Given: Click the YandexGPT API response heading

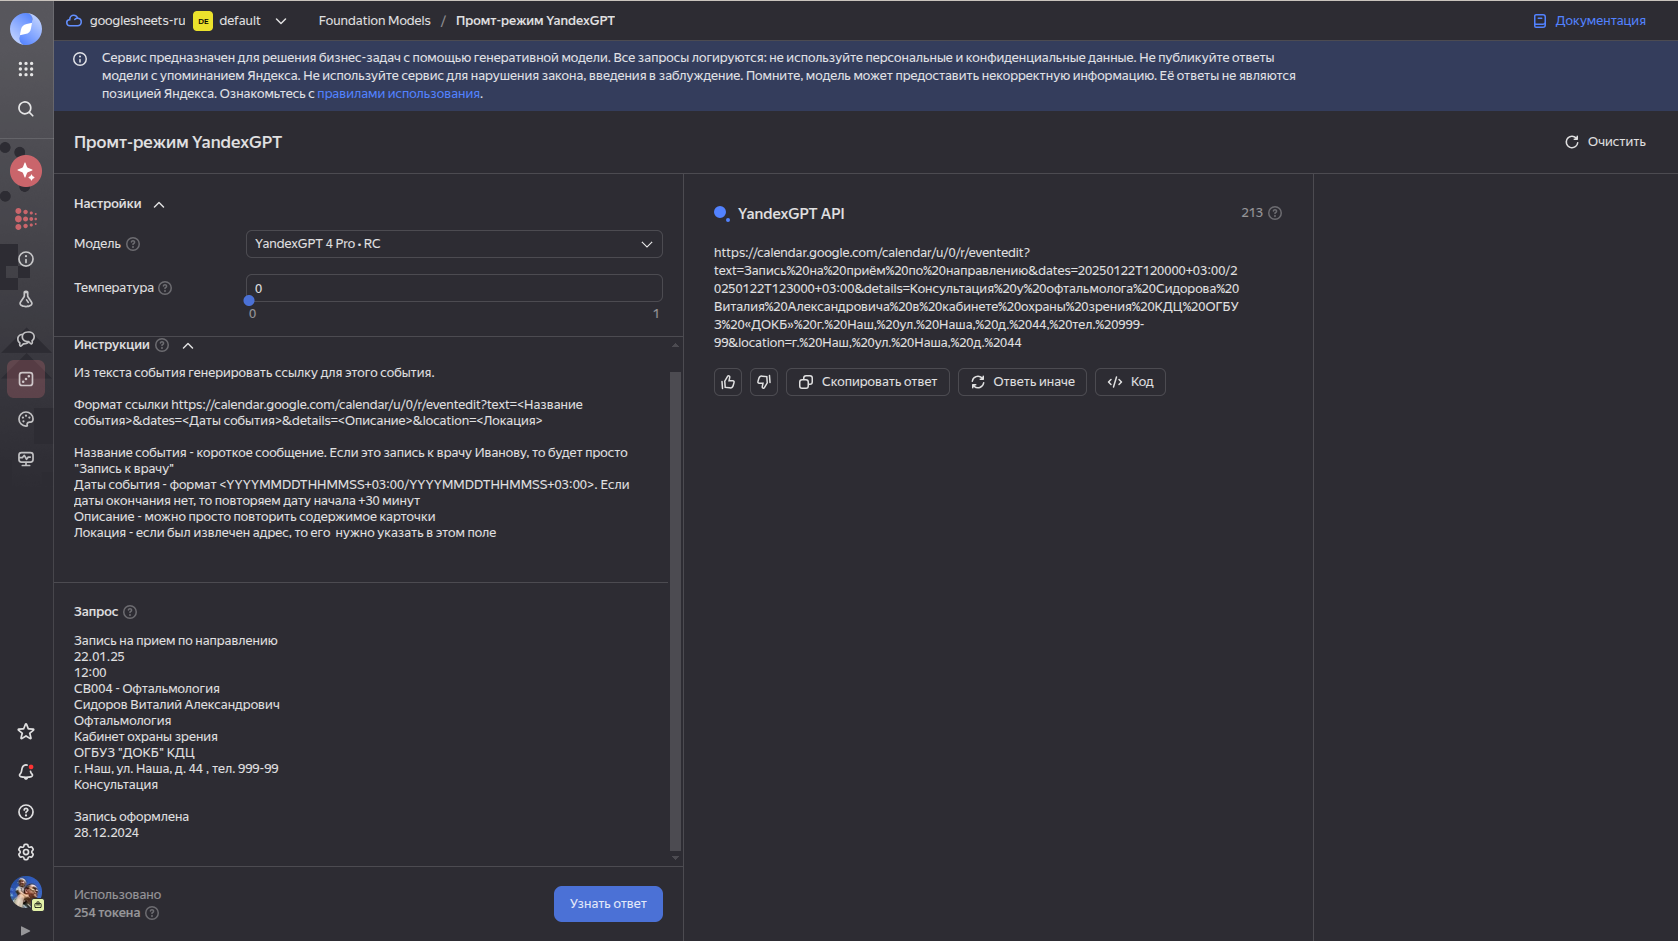Looking at the screenshot, I should click(791, 214).
